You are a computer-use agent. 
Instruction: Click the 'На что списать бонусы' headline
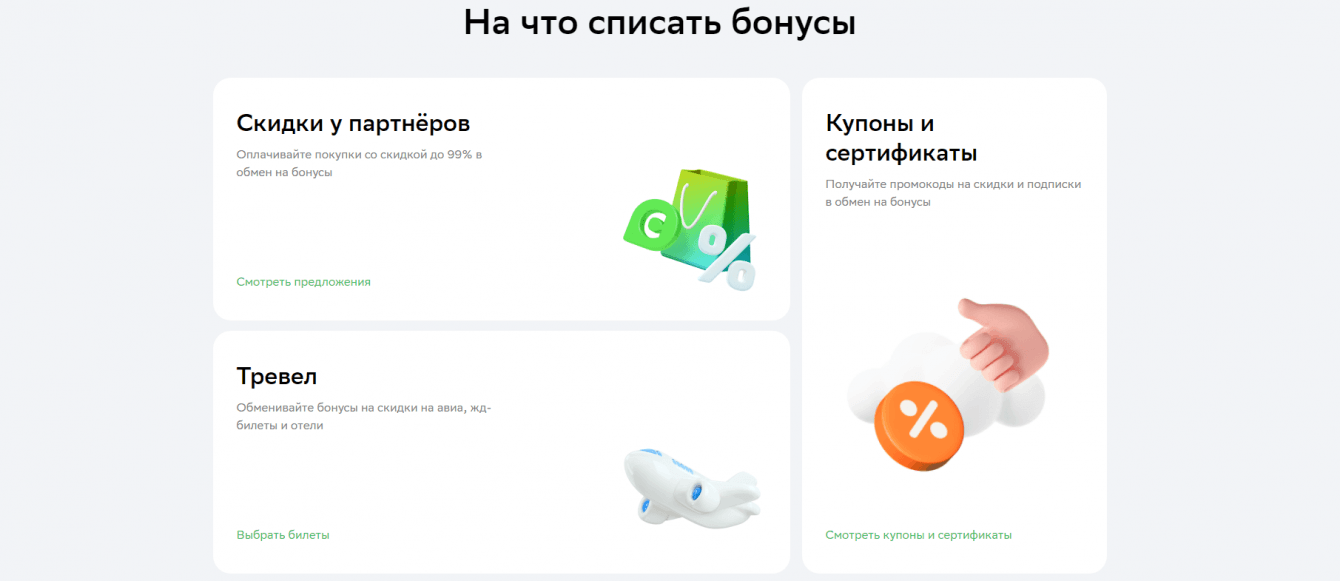pyautogui.click(x=659, y=22)
